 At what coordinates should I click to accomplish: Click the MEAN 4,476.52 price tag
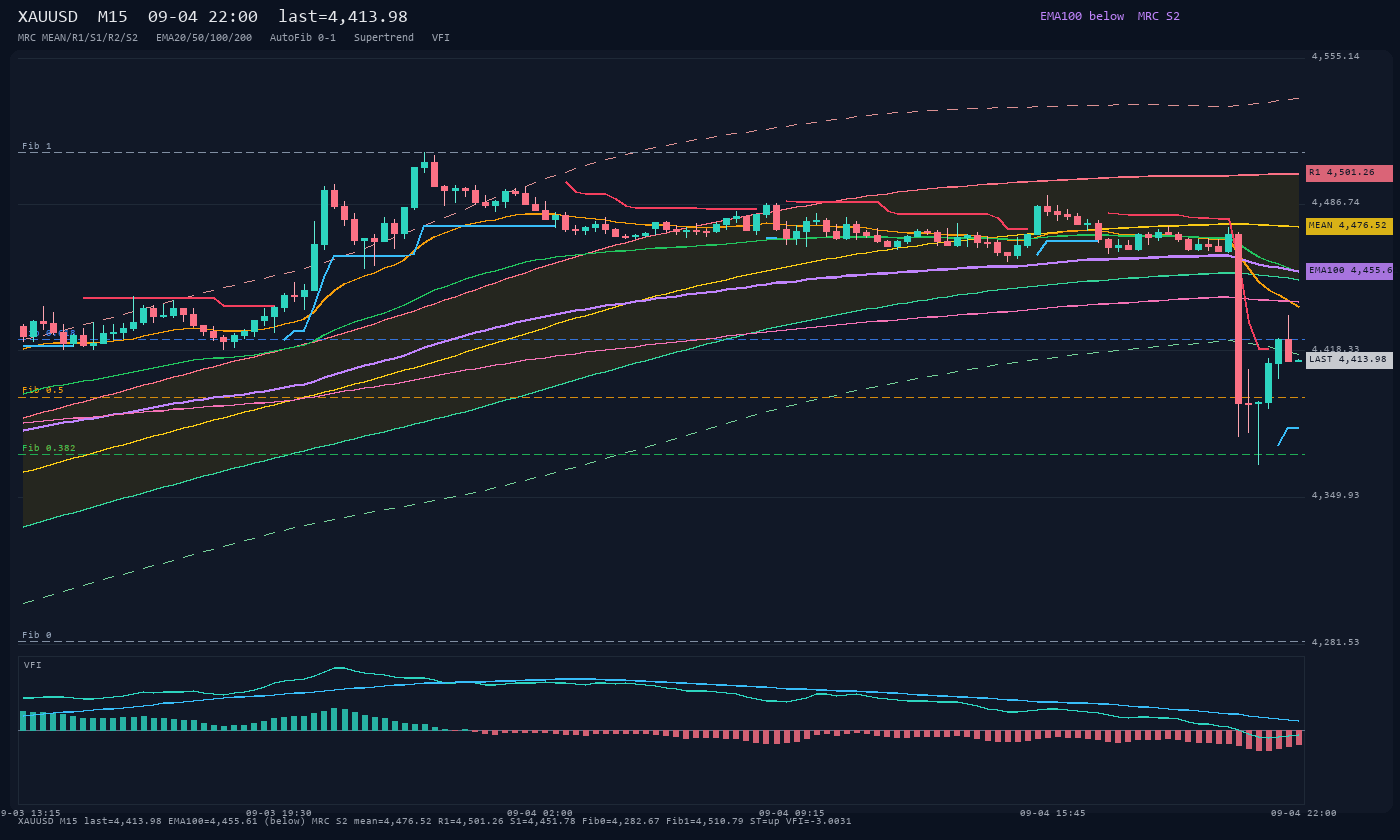tap(1349, 226)
